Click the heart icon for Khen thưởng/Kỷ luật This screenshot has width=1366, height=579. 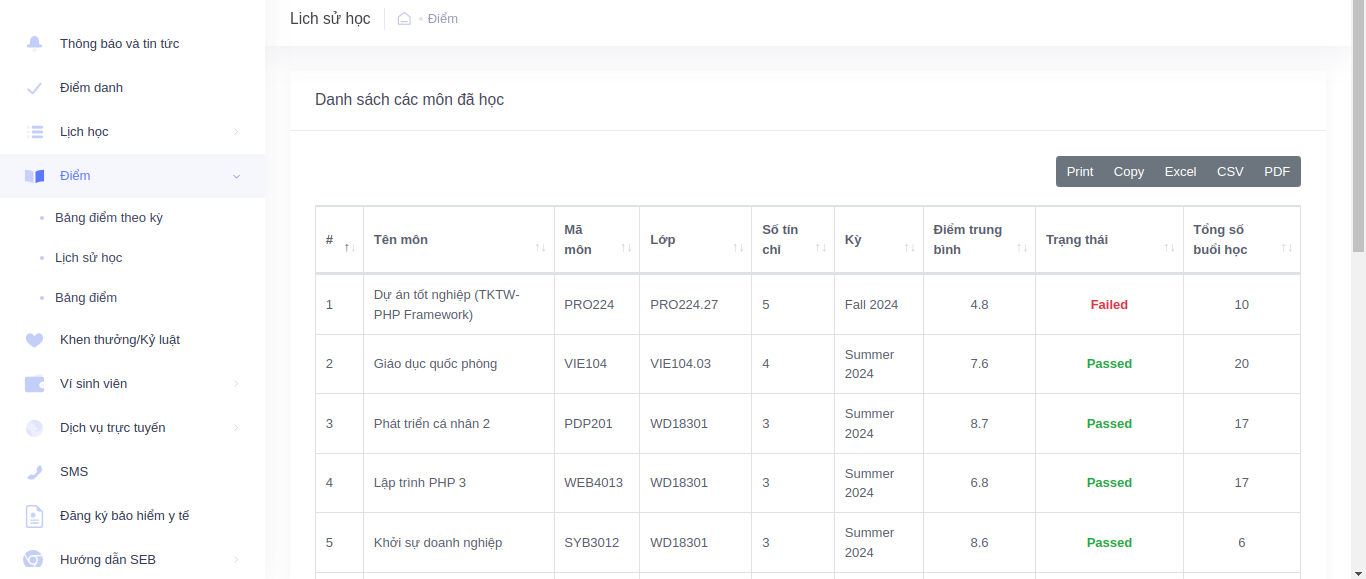(35, 340)
